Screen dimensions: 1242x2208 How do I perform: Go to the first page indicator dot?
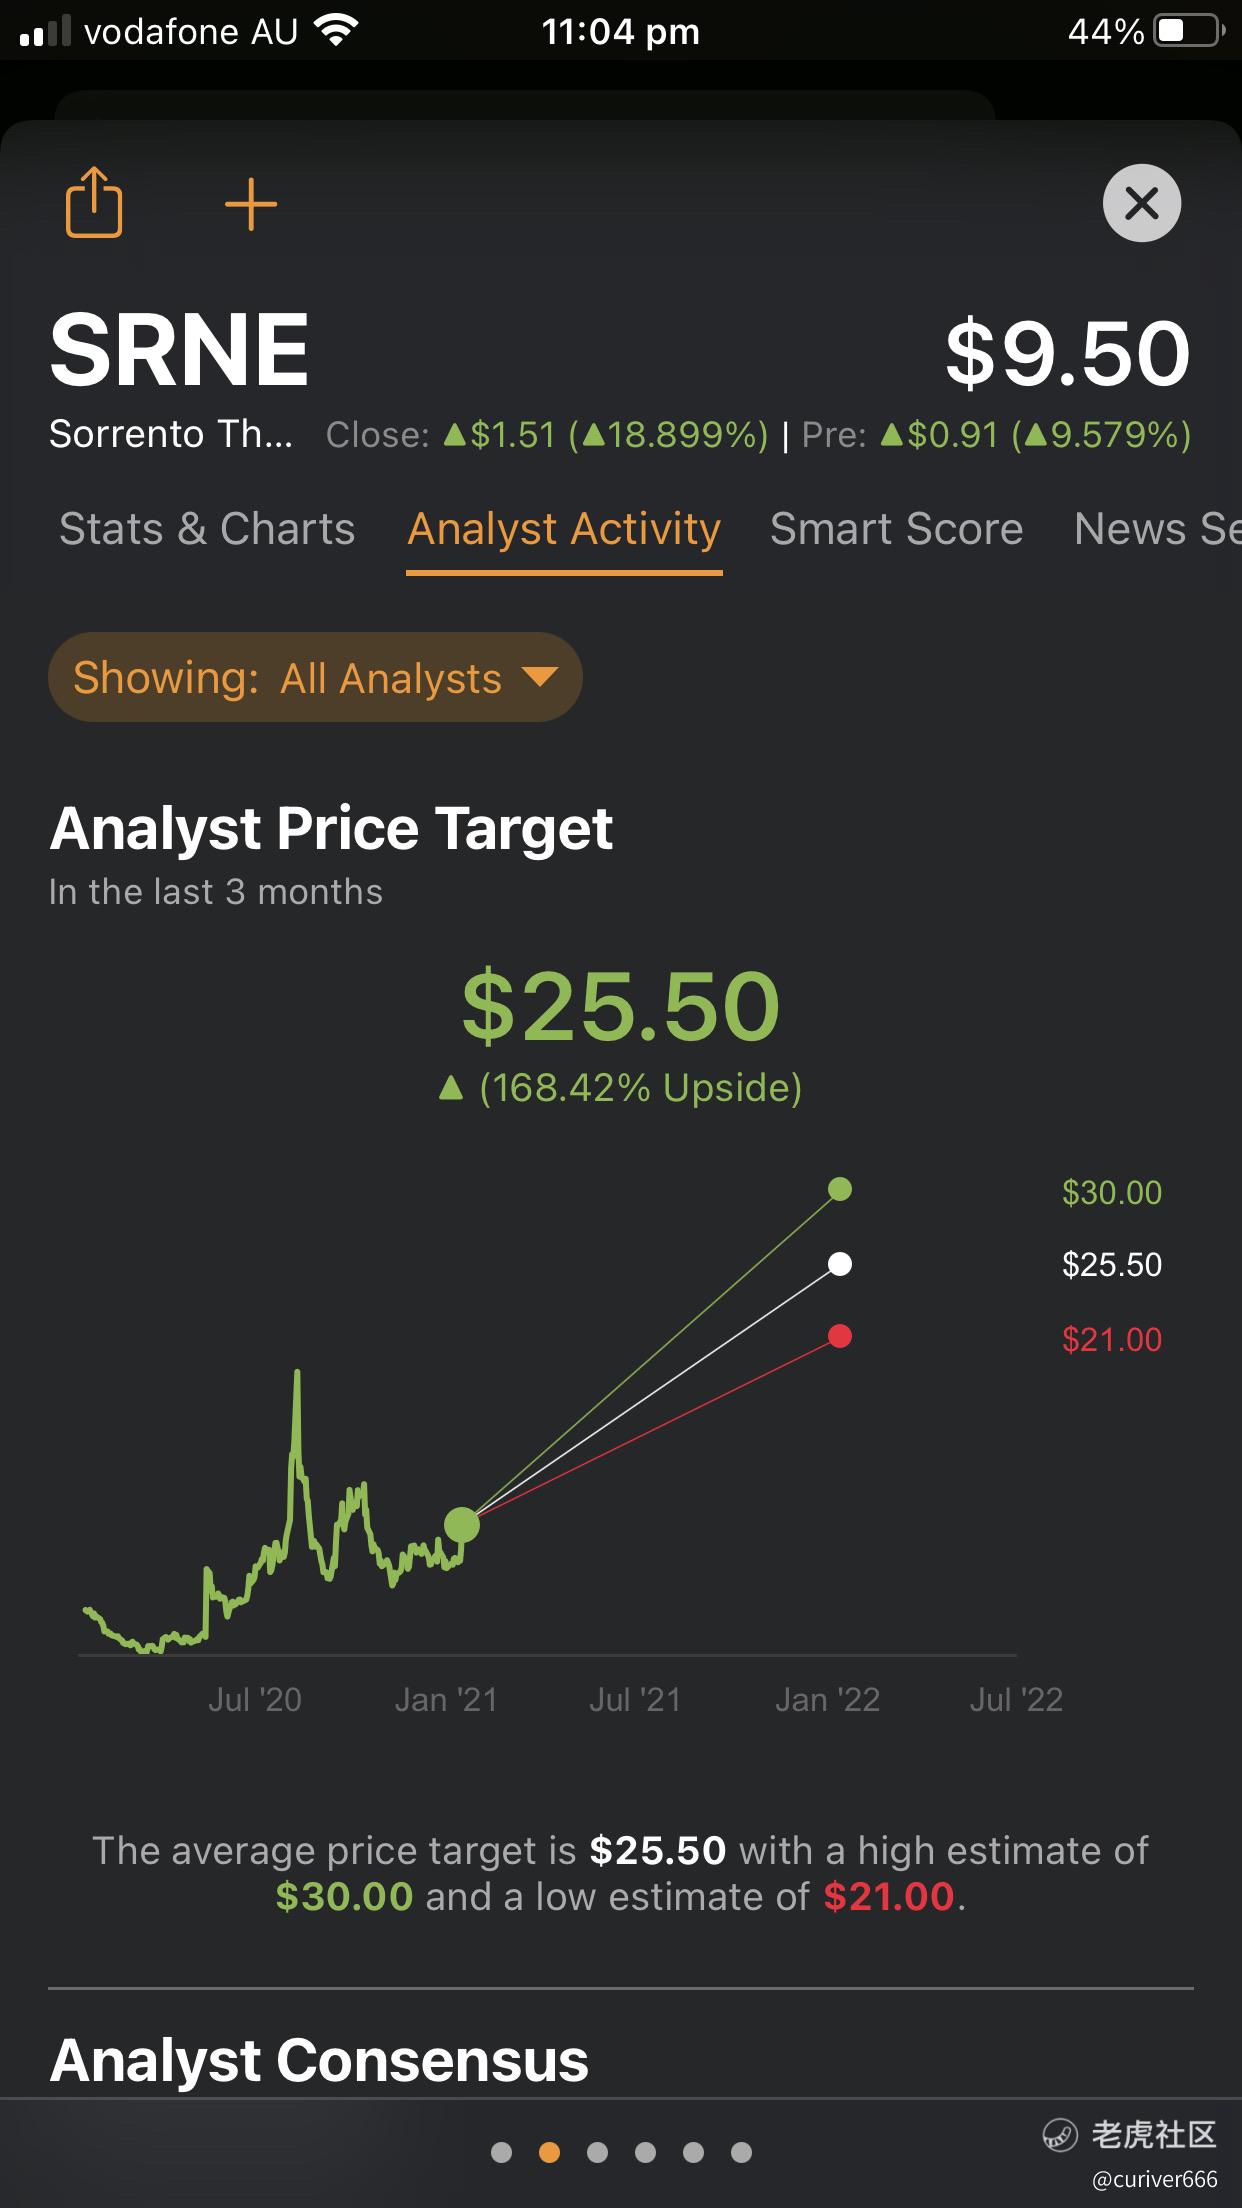502,2152
